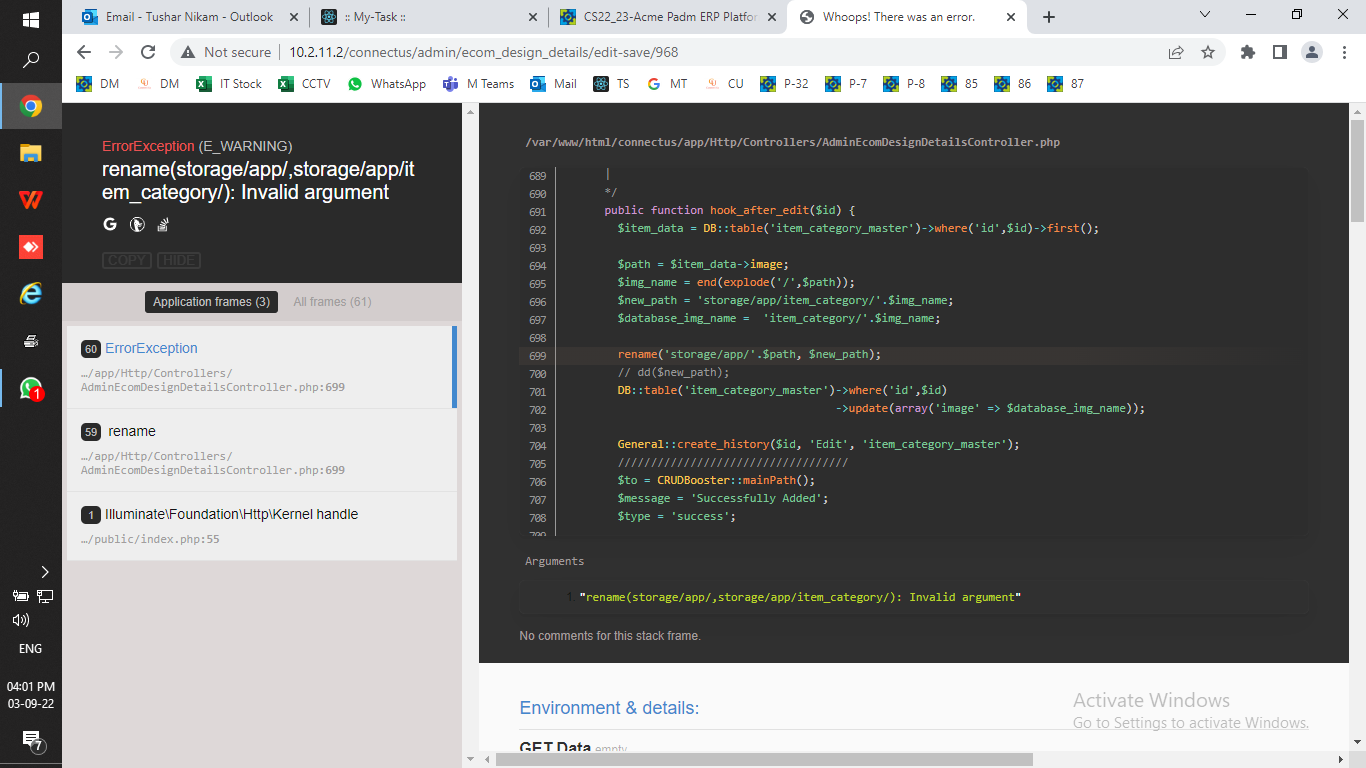Image resolution: width=1366 pixels, height=768 pixels.
Task: Select frame 60 ErrorException
Action: coord(260,367)
